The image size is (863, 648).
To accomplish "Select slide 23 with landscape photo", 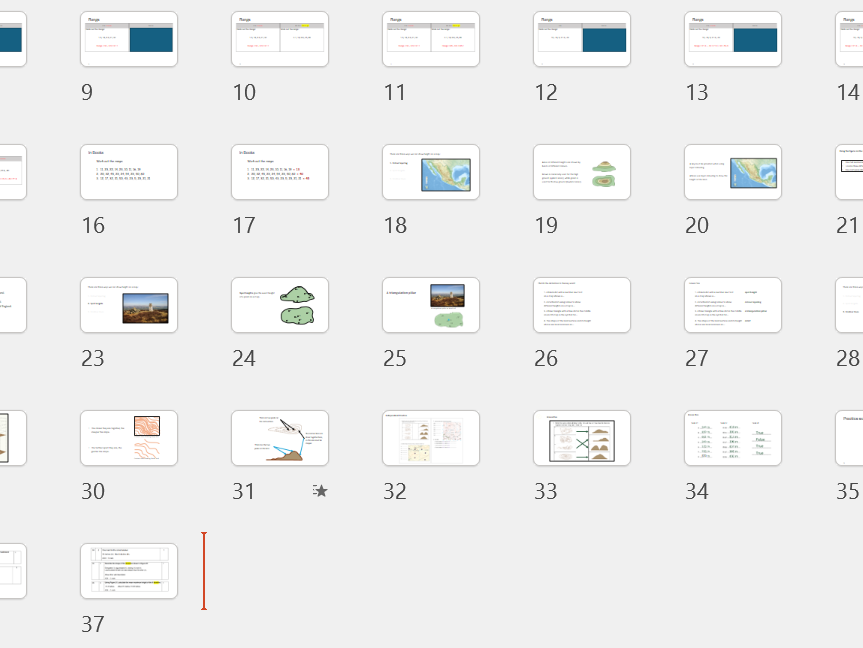I will click(129, 305).
